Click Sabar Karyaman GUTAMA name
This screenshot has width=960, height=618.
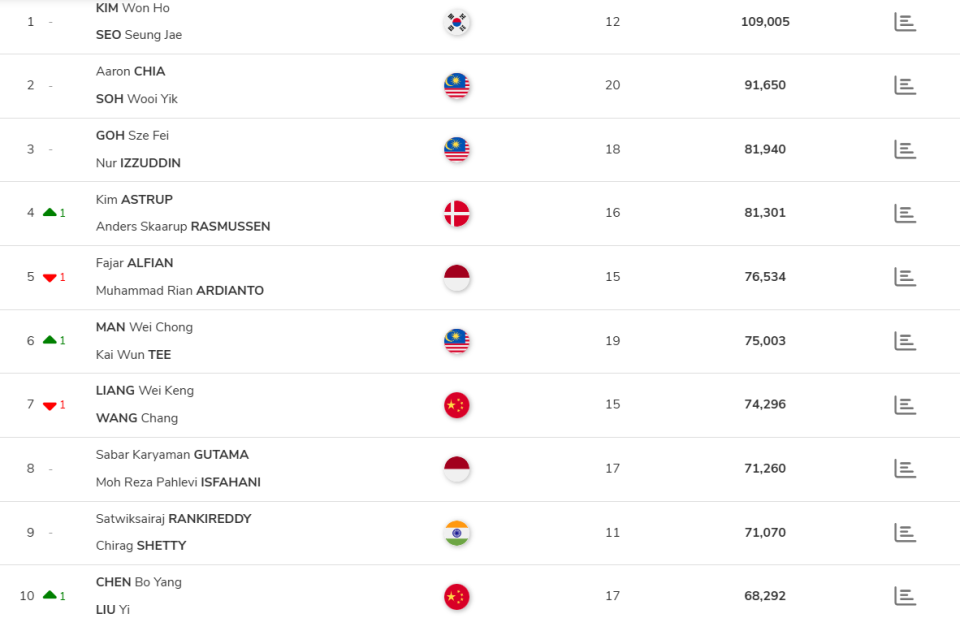click(x=172, y=455)
